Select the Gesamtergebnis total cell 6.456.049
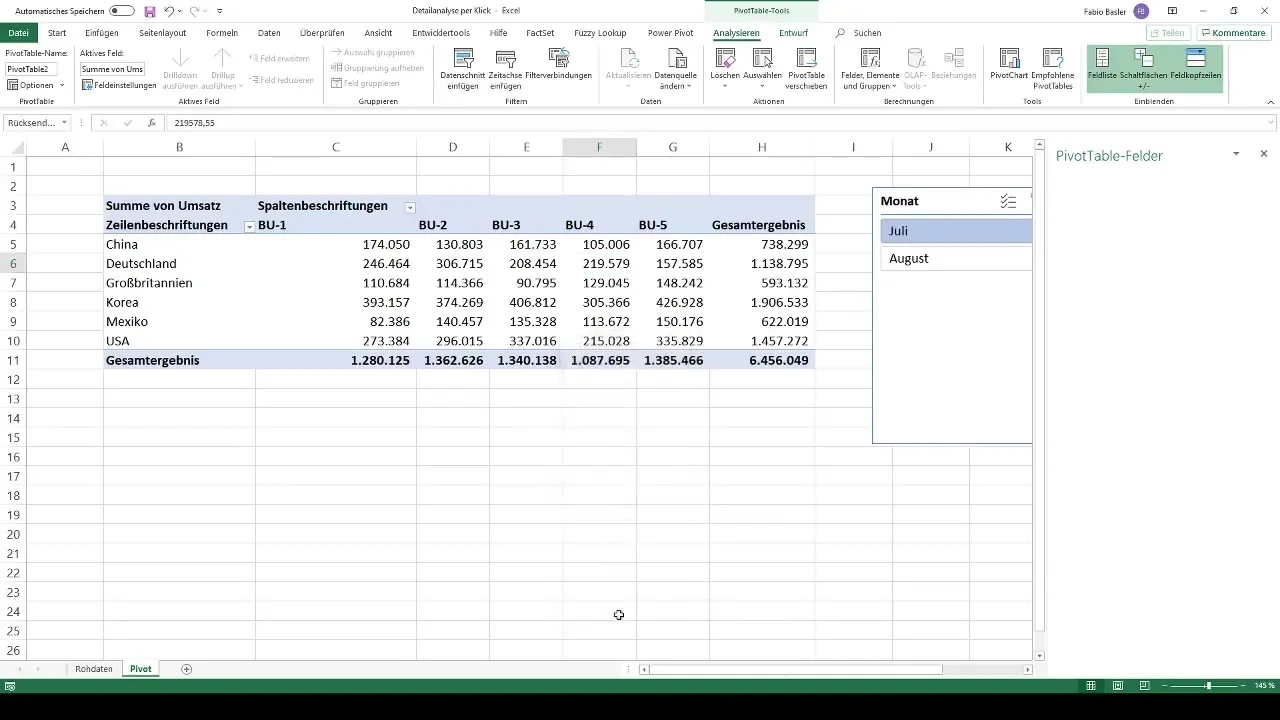 [762, 360]
